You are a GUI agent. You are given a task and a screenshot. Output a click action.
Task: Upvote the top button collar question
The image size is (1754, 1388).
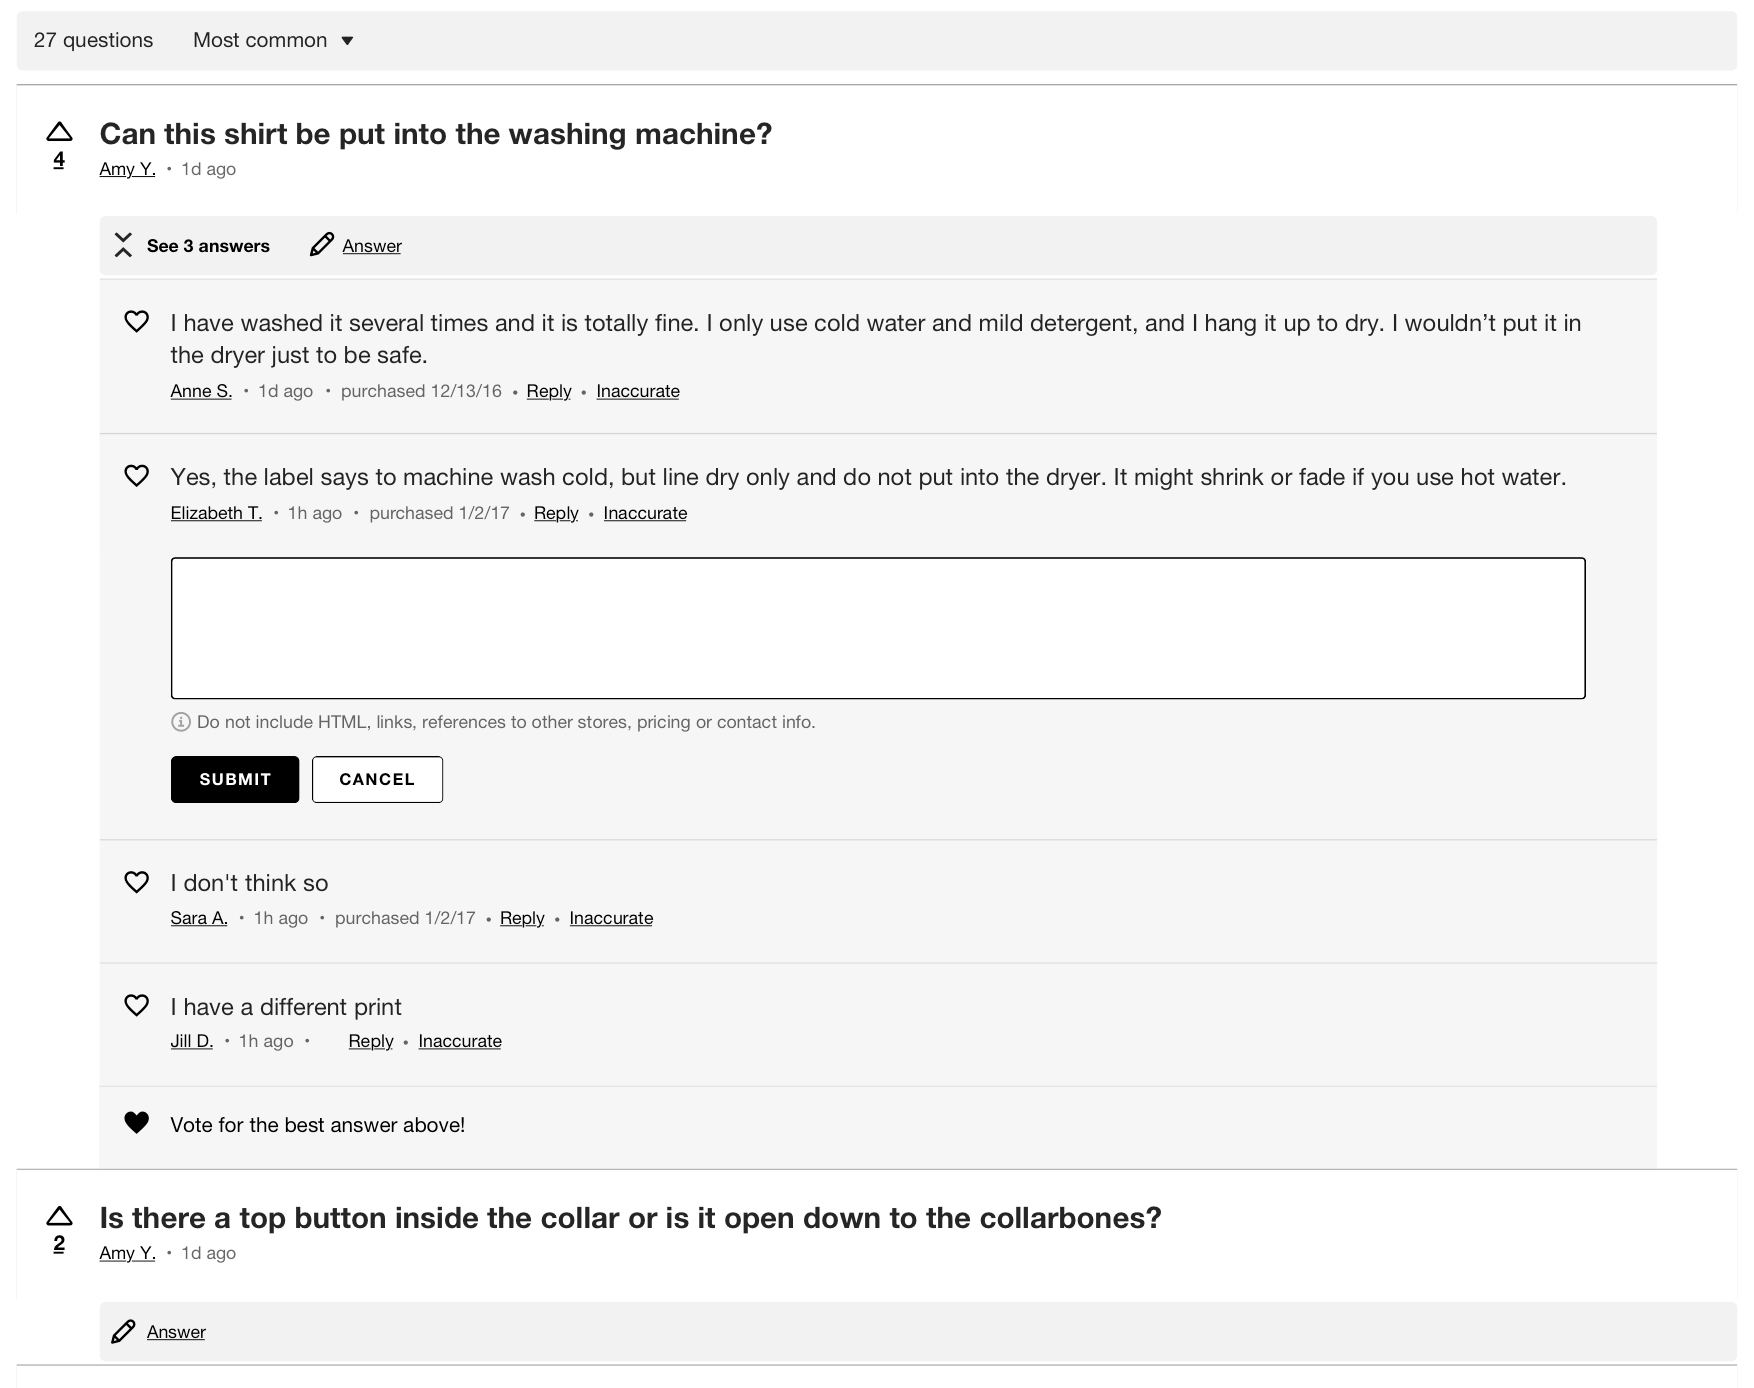click(x=59, y=1216)
